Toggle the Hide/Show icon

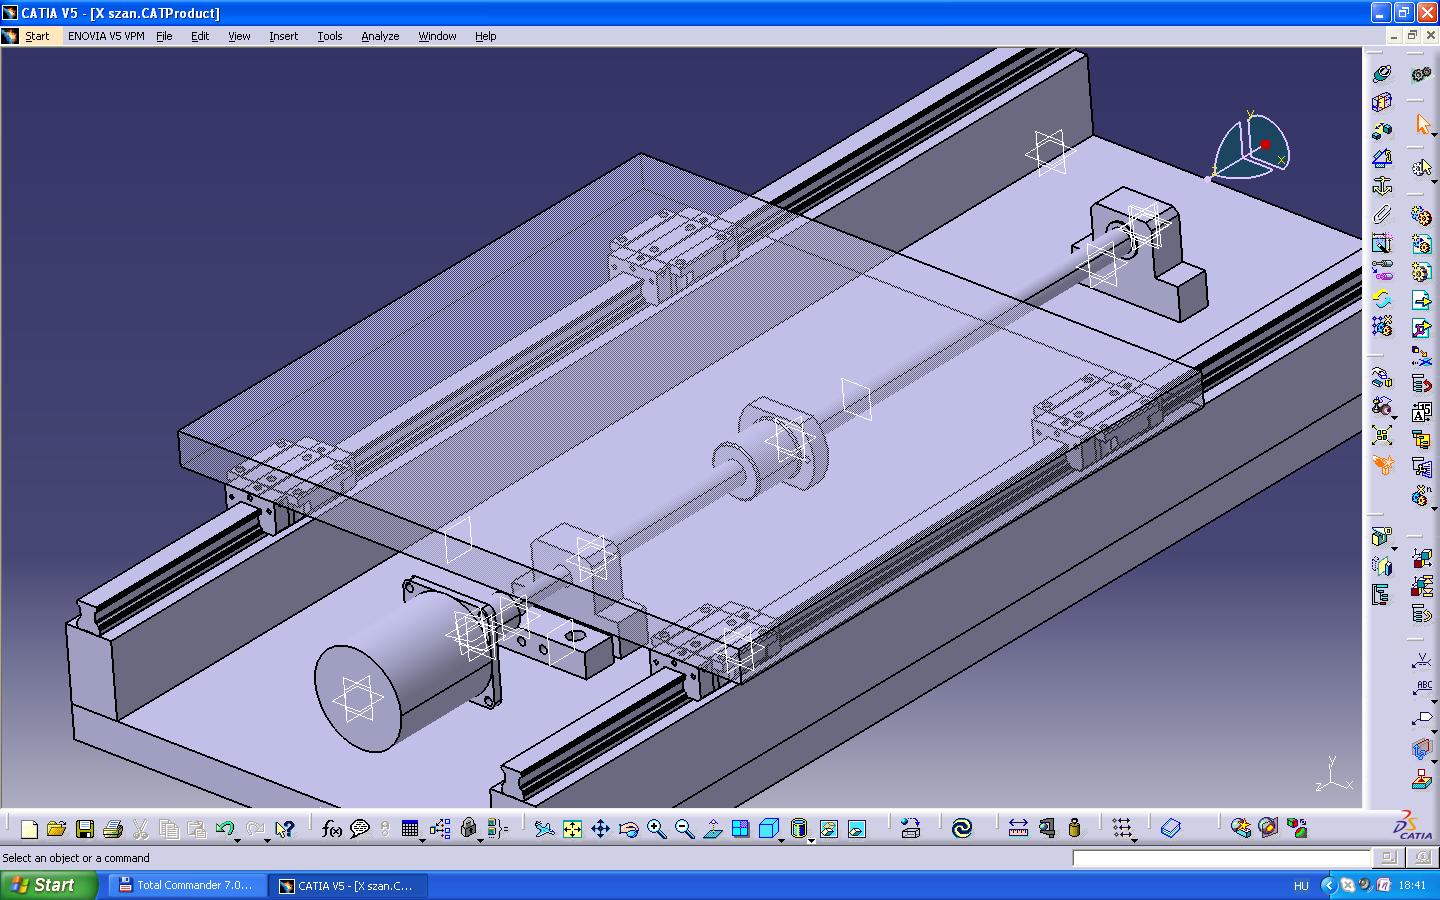point(828,829)
